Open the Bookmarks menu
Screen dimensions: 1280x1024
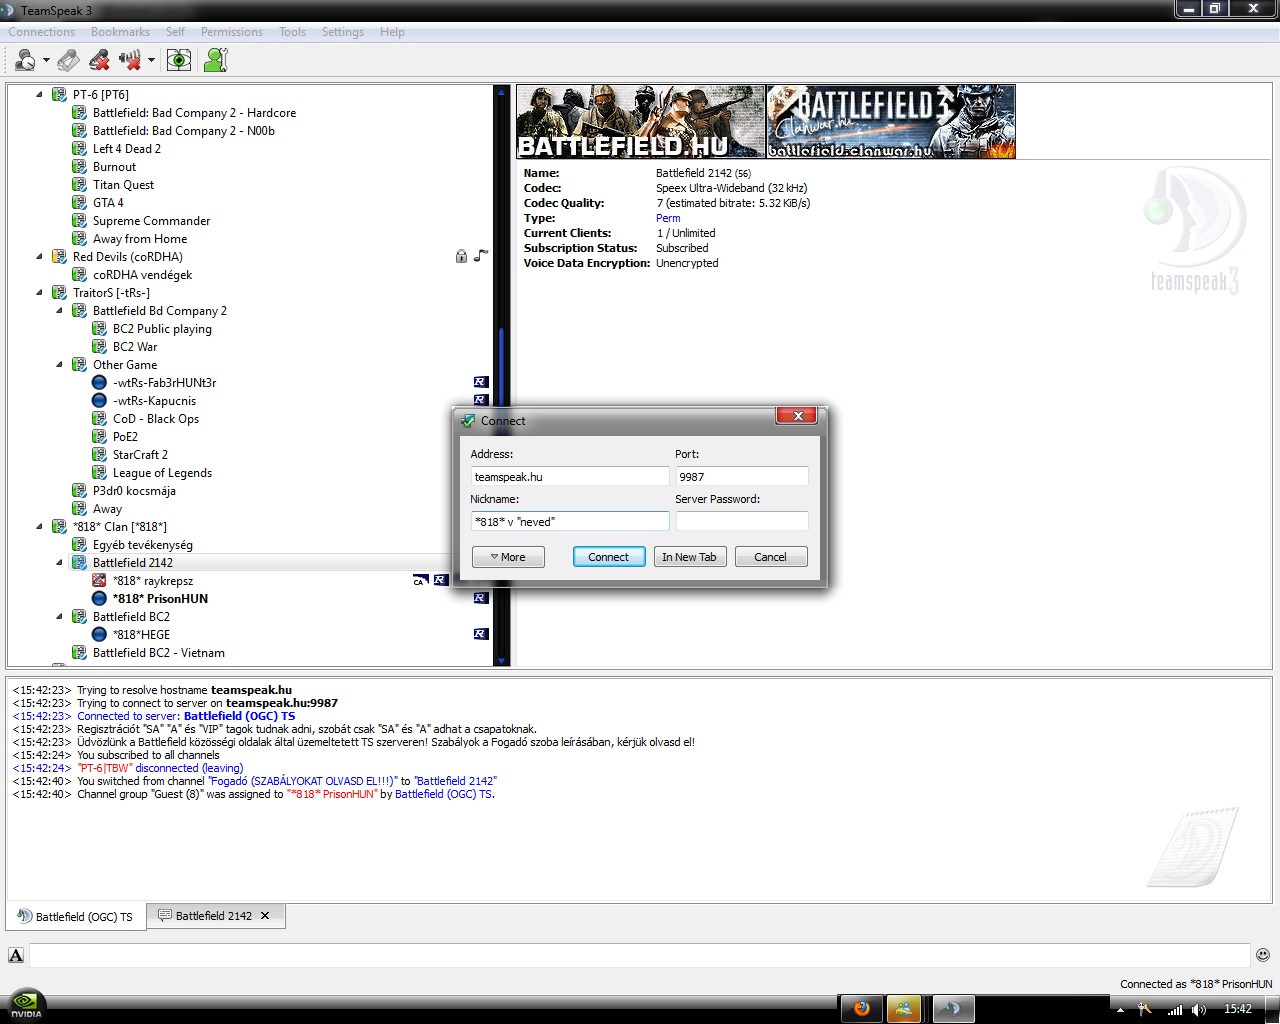(x=120, y=32)
